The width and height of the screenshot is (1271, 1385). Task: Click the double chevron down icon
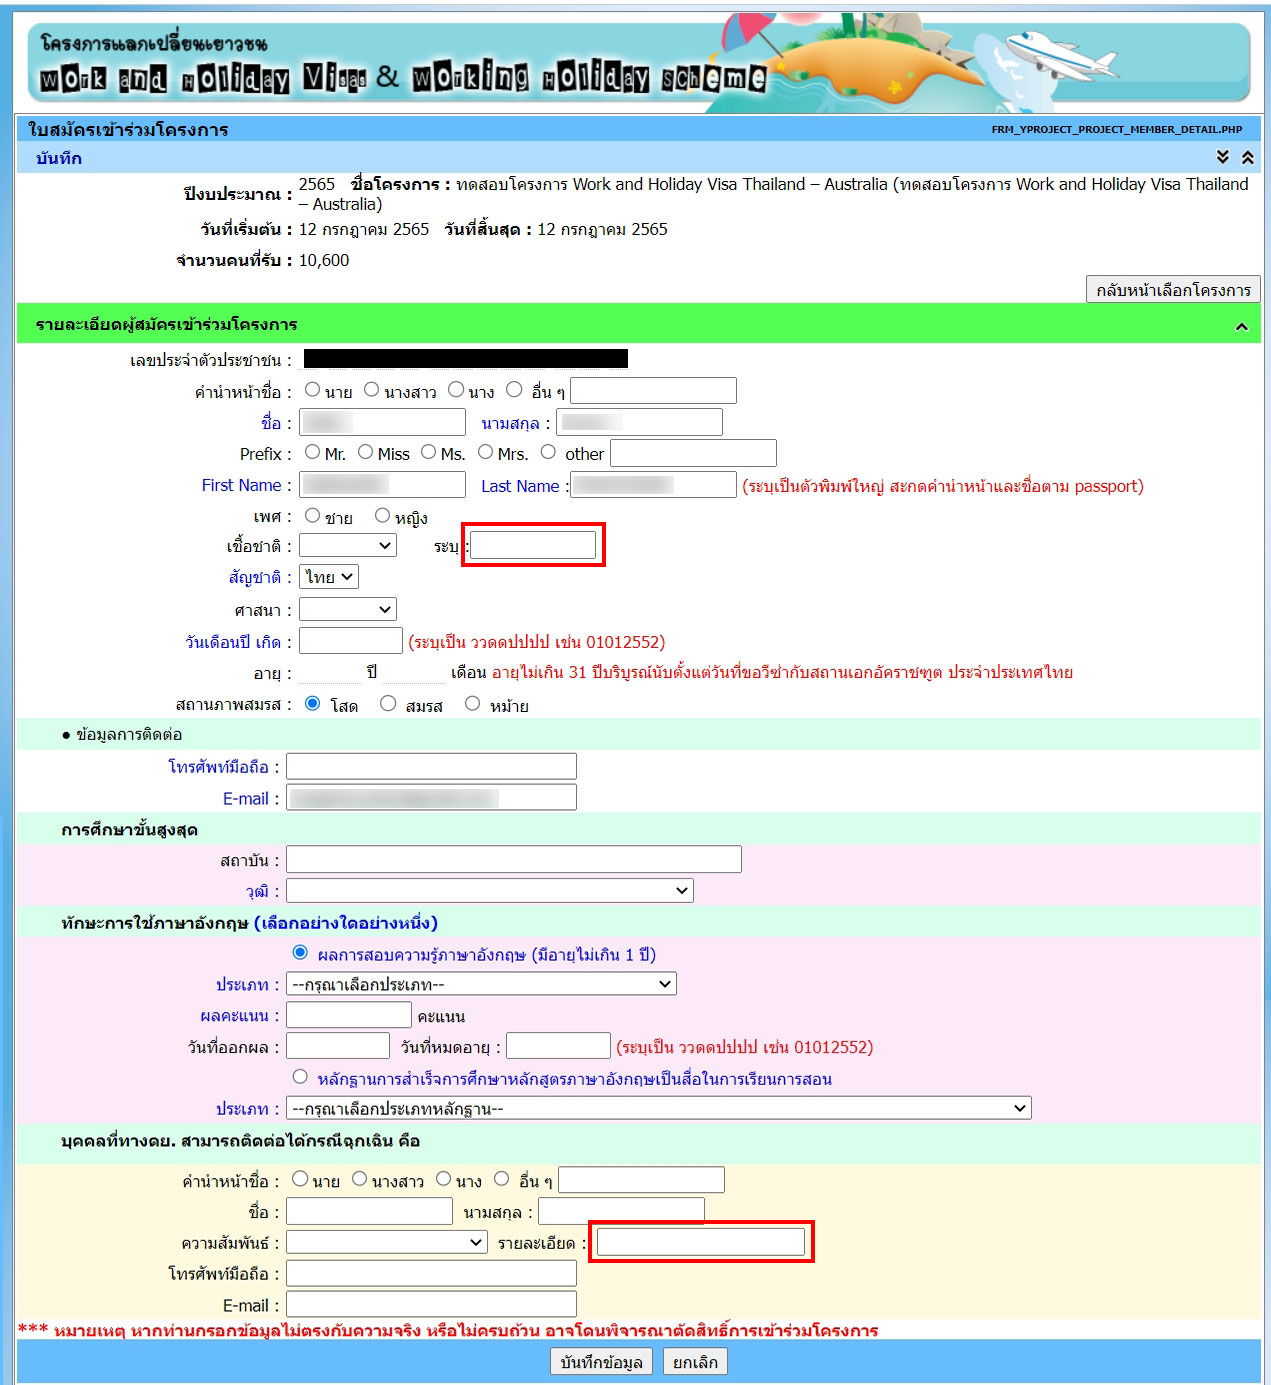pos(1222,158)
